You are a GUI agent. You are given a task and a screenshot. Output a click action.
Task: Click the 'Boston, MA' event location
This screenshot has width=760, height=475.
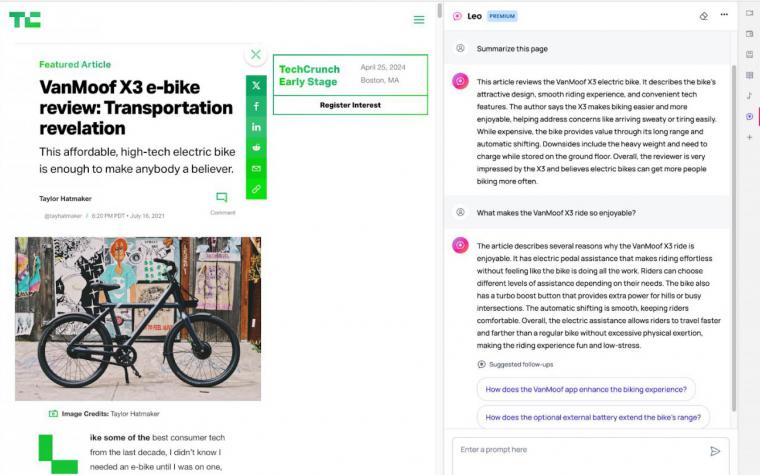380,80
